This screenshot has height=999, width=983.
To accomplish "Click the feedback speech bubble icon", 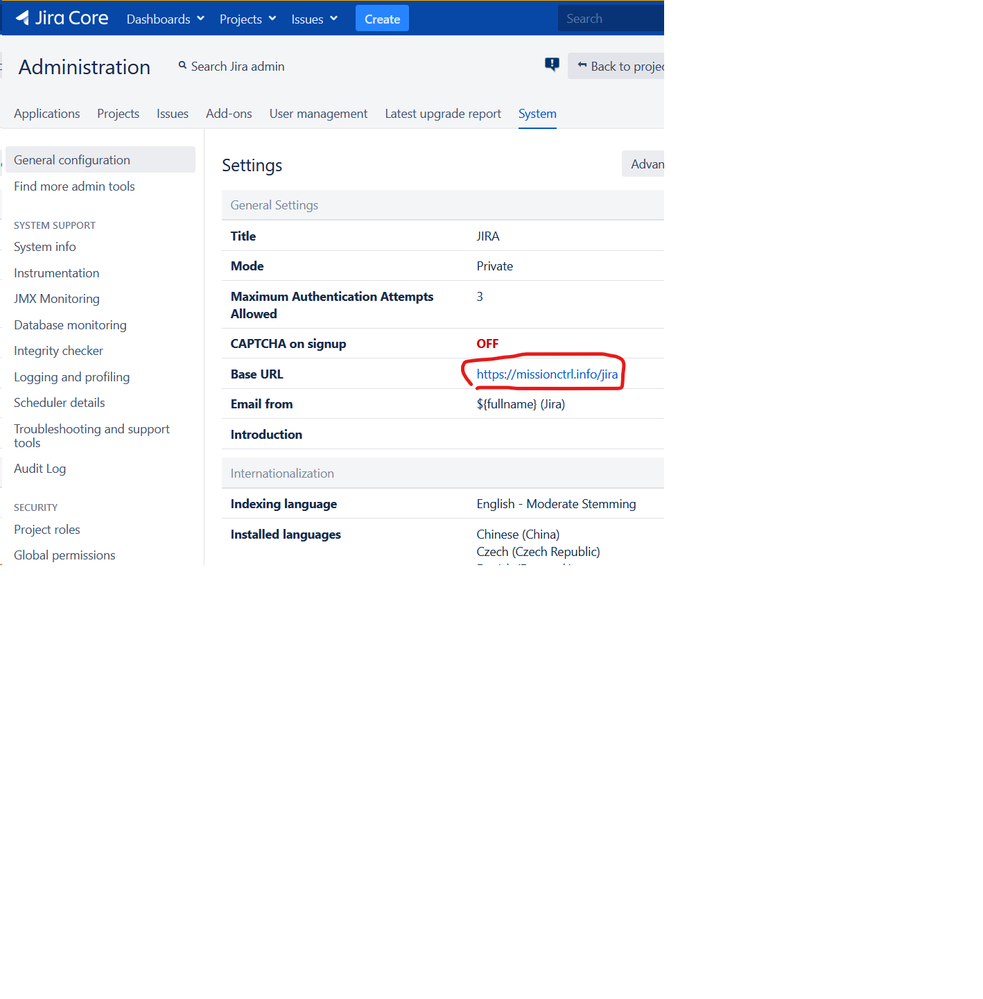I will click(x=552, y=64).
